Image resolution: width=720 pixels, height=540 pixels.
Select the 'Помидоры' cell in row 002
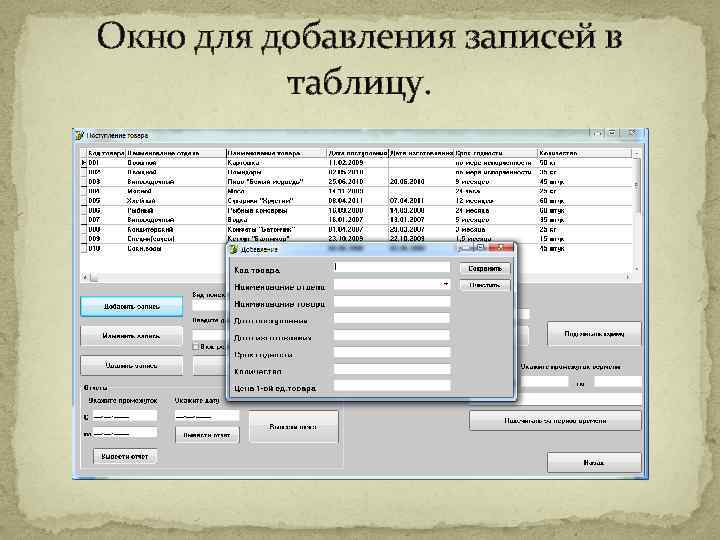[276, 172]
